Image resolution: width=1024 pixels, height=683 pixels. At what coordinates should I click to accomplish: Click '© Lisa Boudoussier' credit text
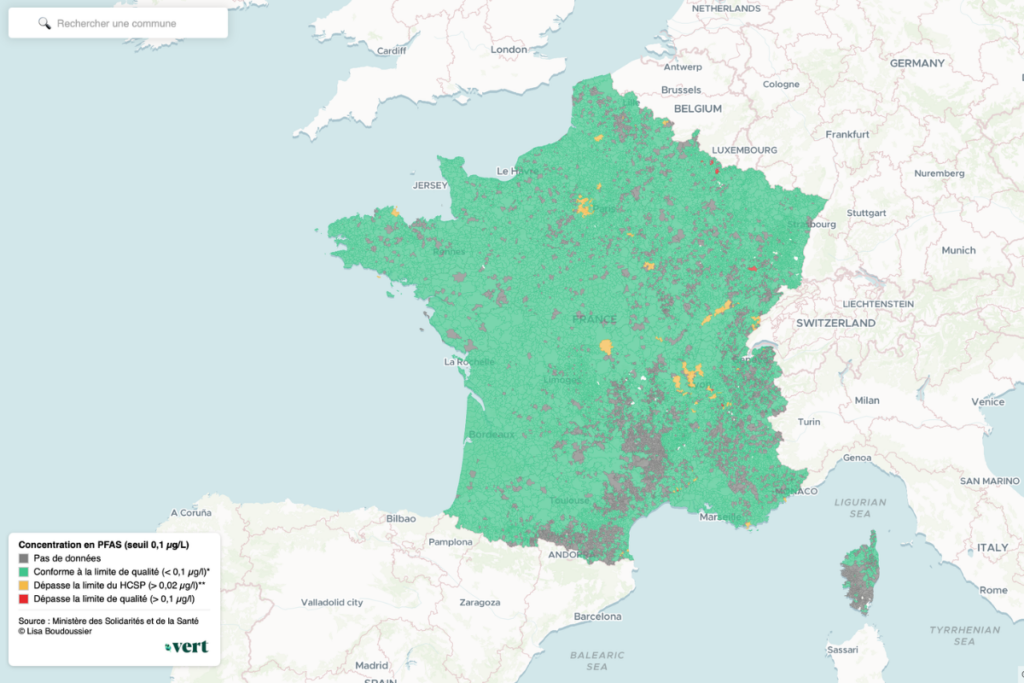(56, 631)
